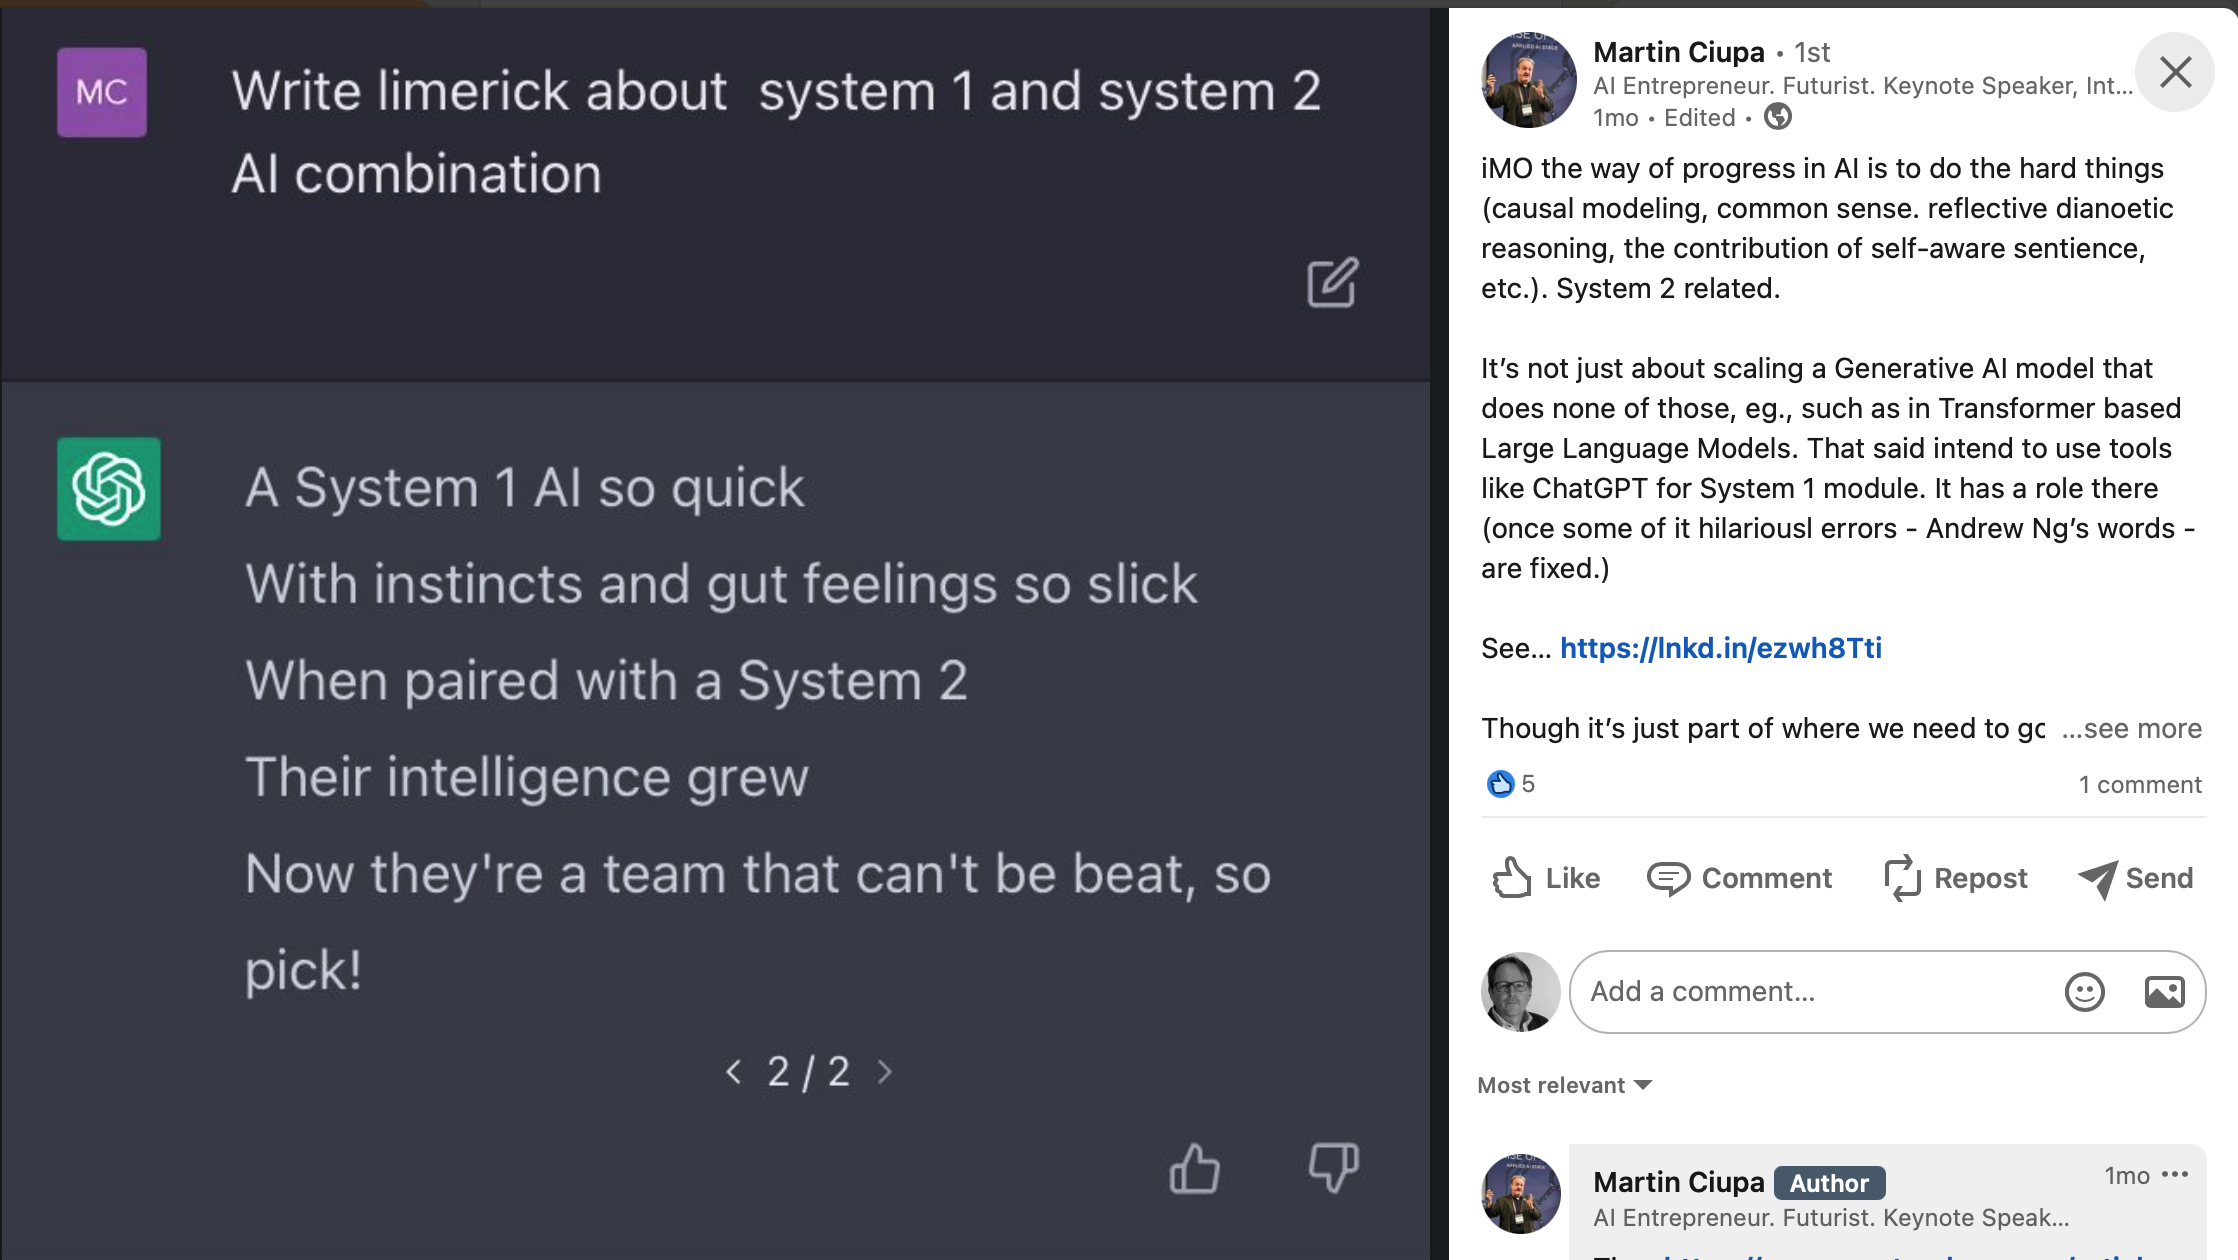Click the ChatGPT logo avatar

pyautogui.click(x=109, y=489)
